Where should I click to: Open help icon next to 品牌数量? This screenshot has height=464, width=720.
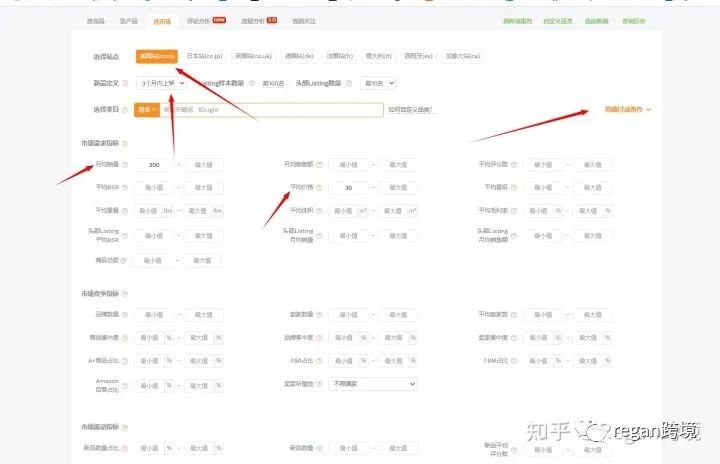[125, 315]
